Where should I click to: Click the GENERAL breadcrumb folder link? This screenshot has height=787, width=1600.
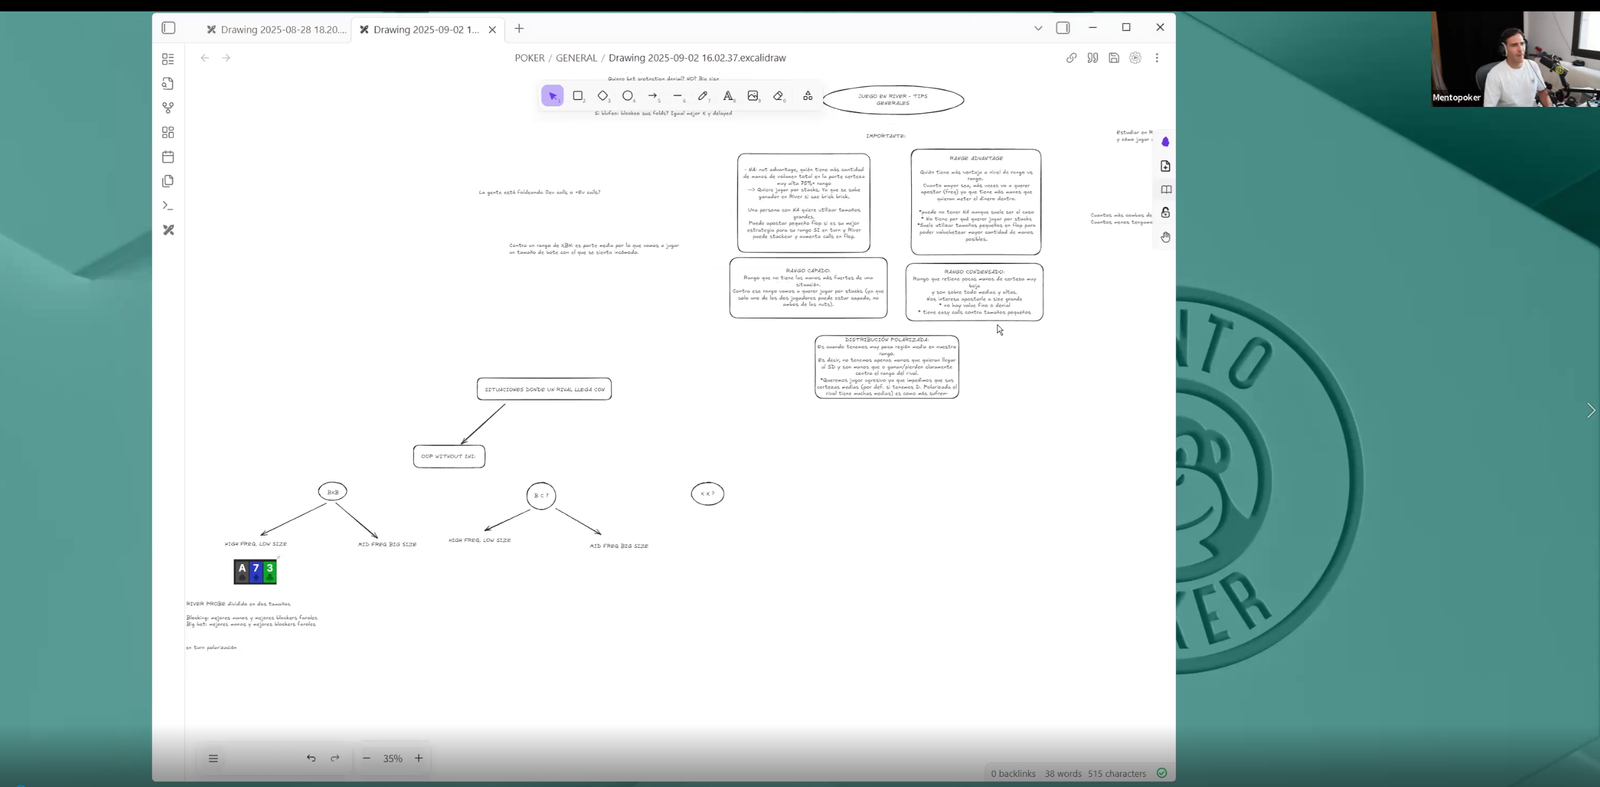(x=576, y=58)
